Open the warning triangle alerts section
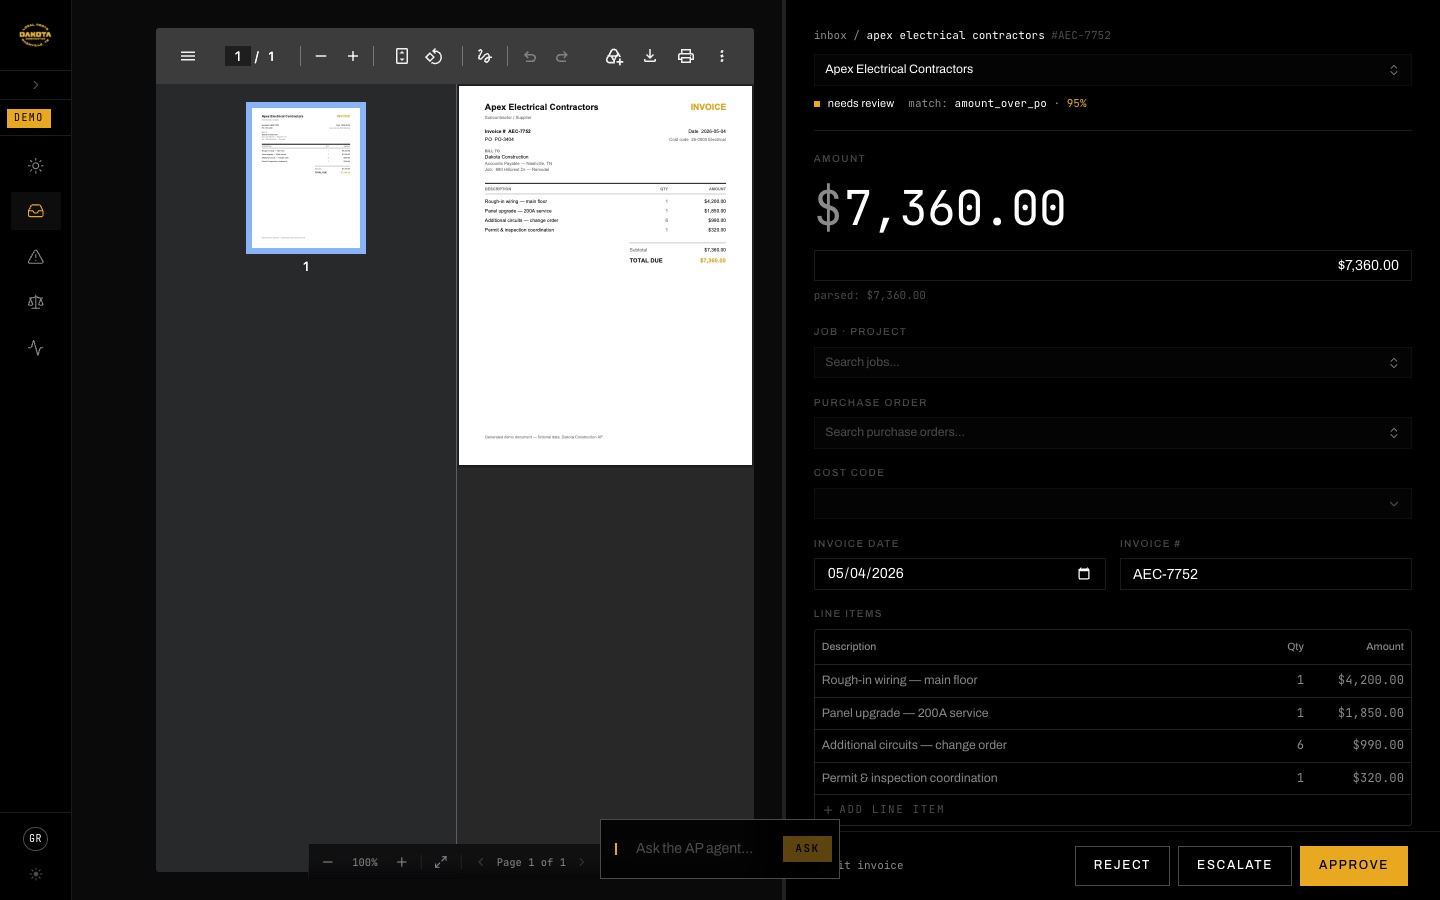1440x900 pixels. 36,257
